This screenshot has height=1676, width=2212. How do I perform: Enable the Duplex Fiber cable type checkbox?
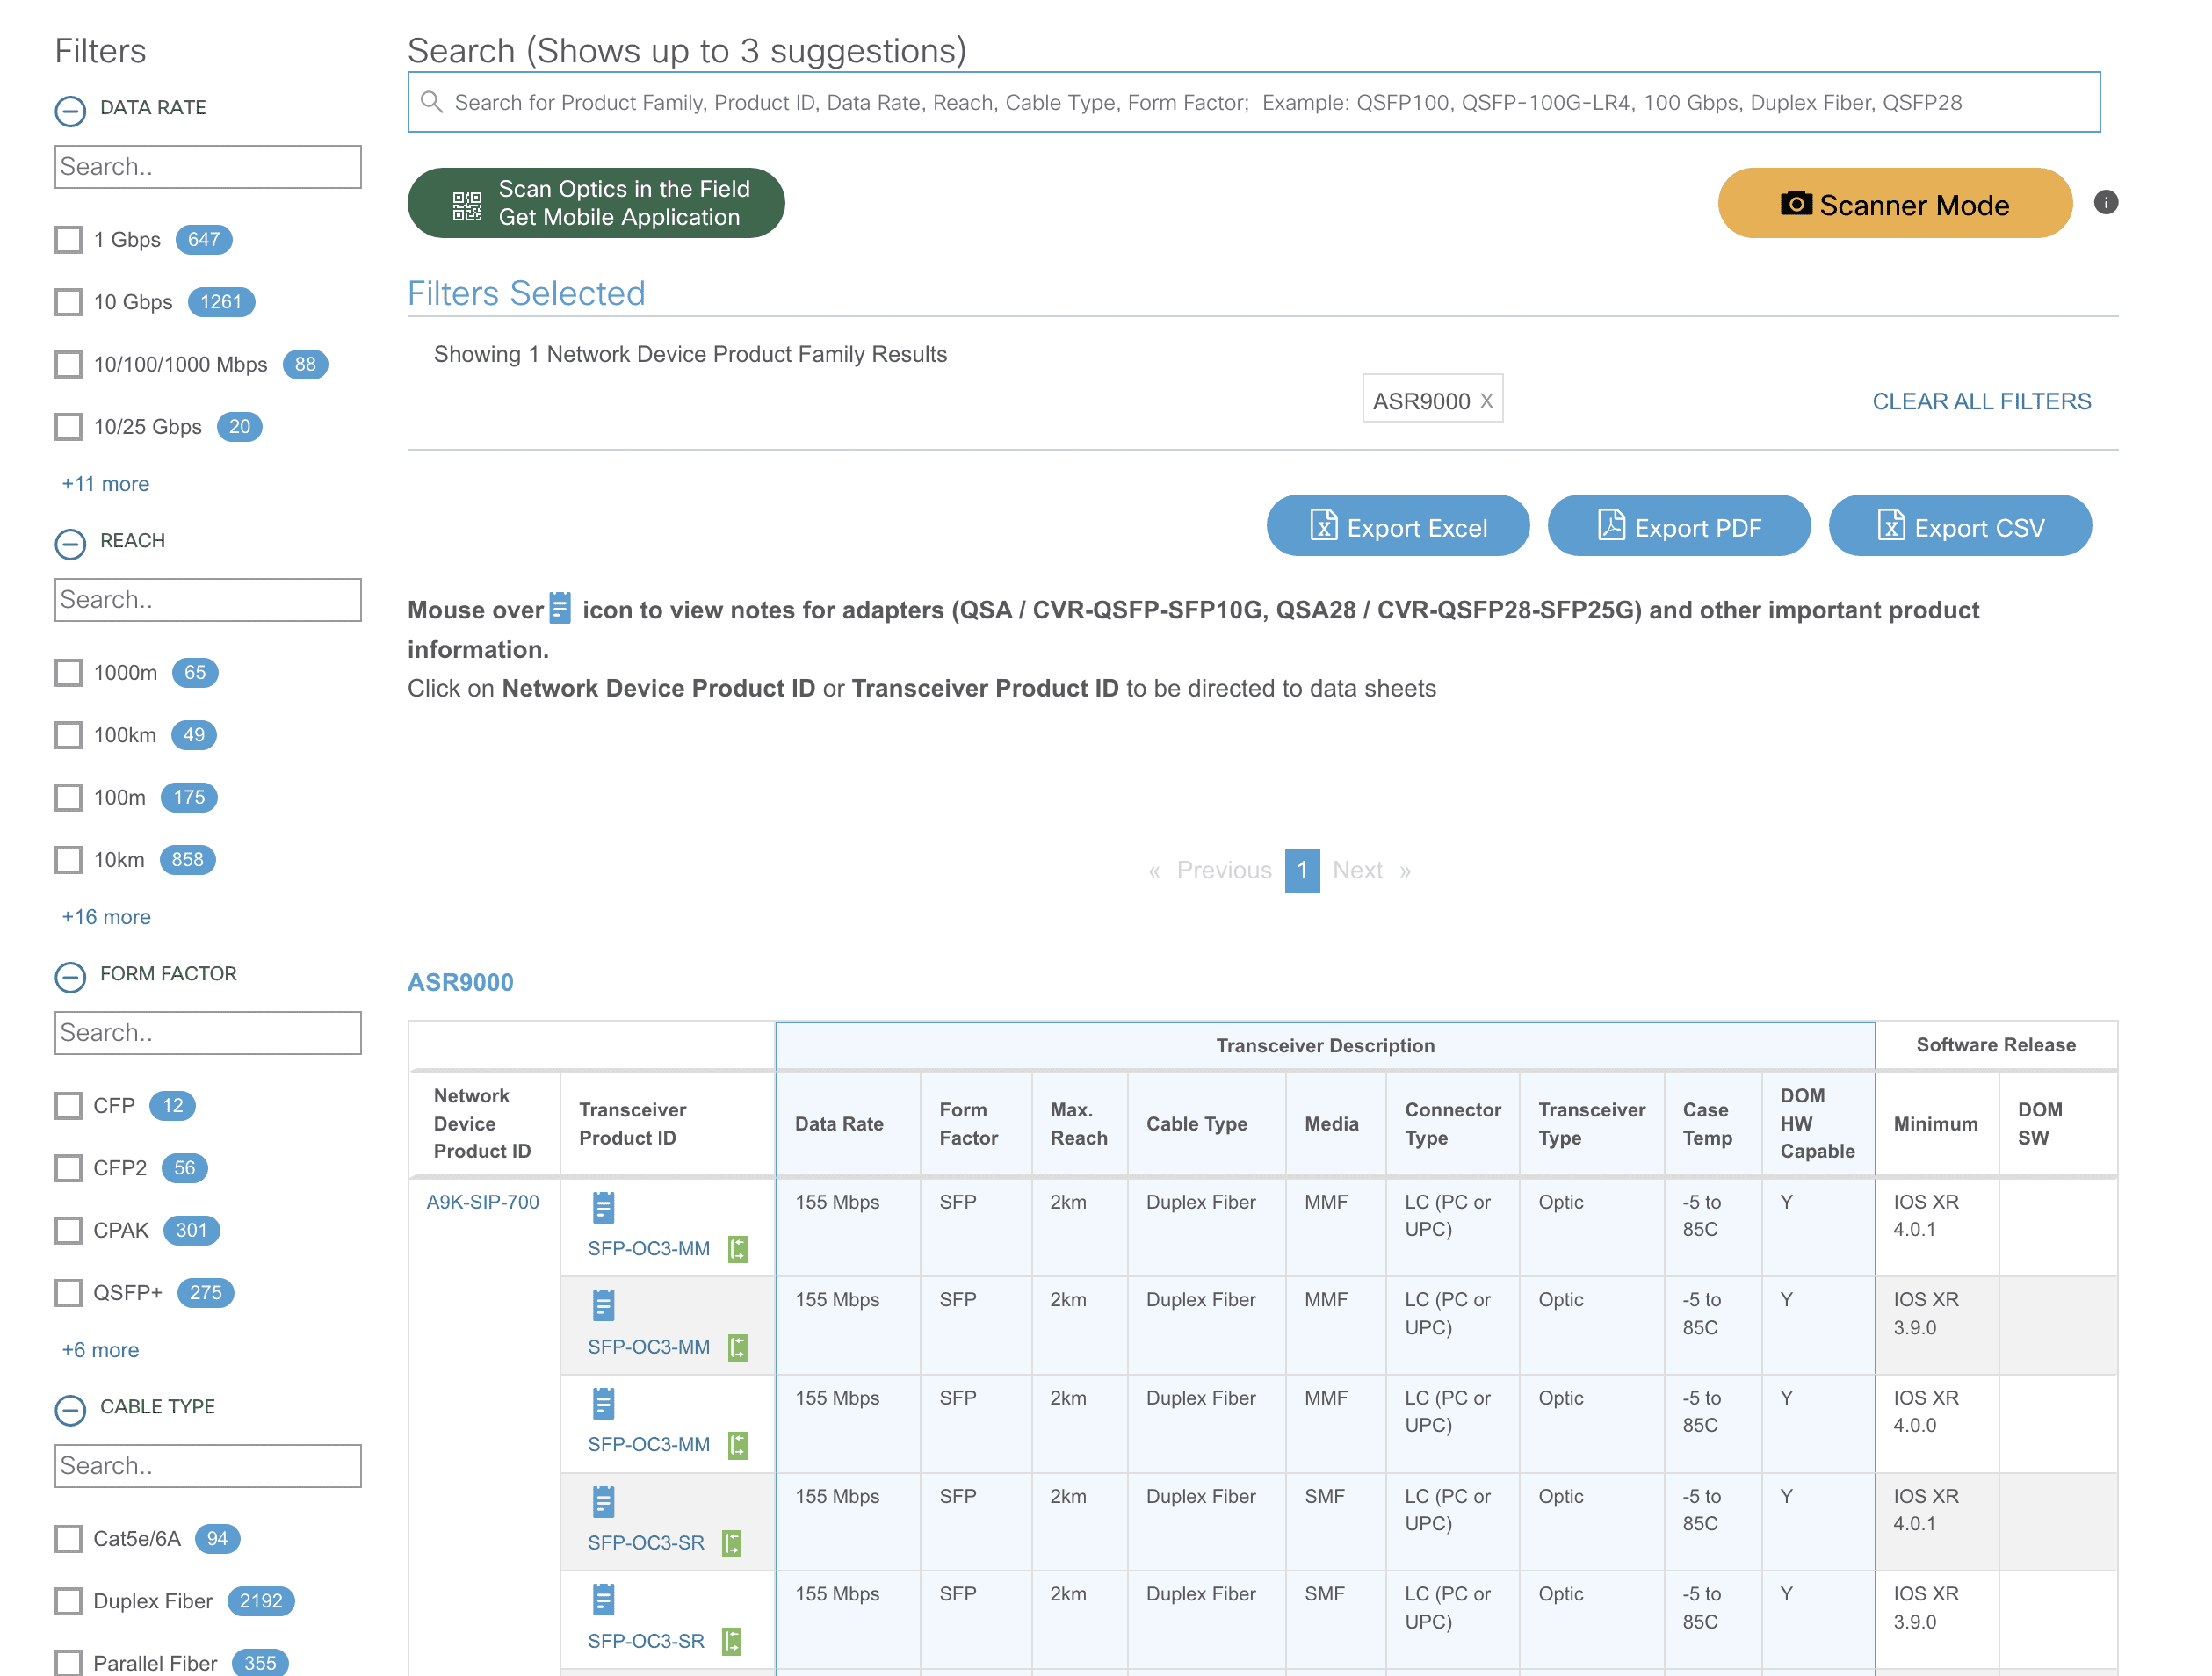(x=68, y=1601)
